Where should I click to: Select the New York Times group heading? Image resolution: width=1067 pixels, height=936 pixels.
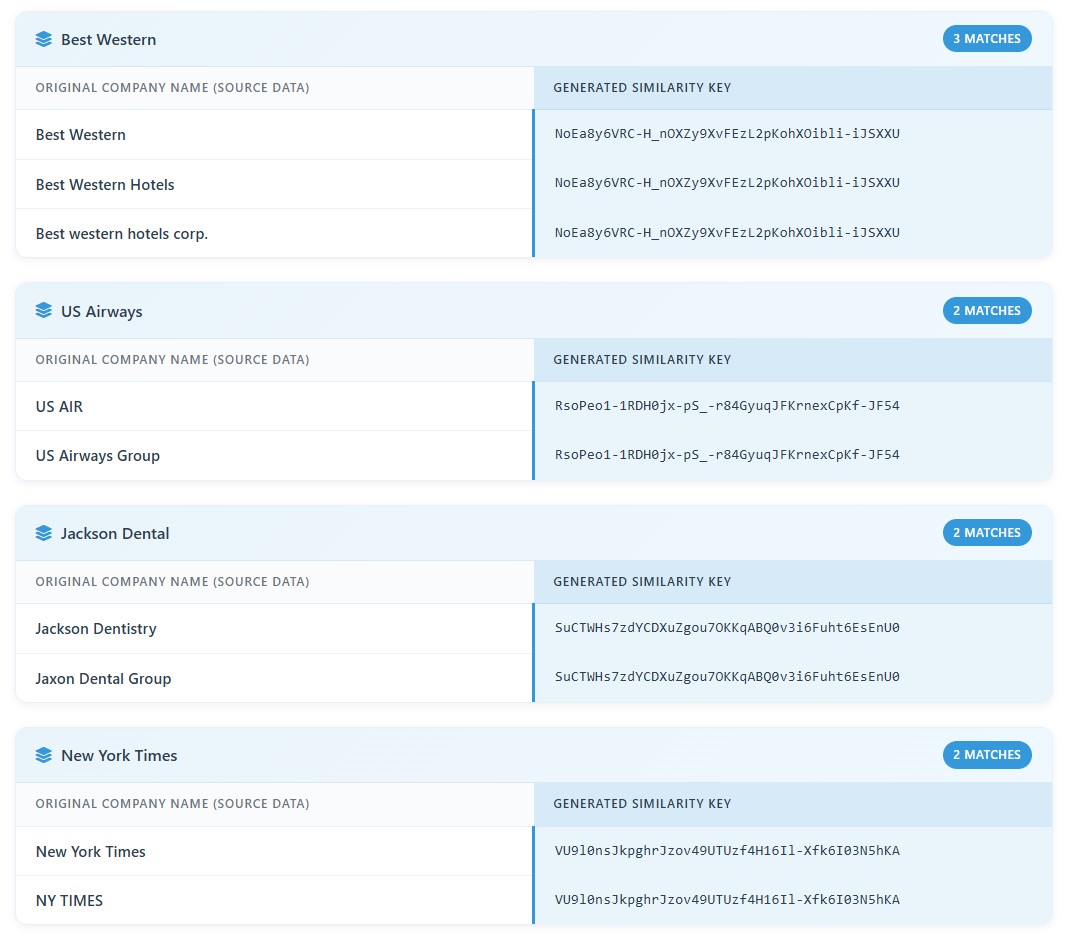click(119, 755)
